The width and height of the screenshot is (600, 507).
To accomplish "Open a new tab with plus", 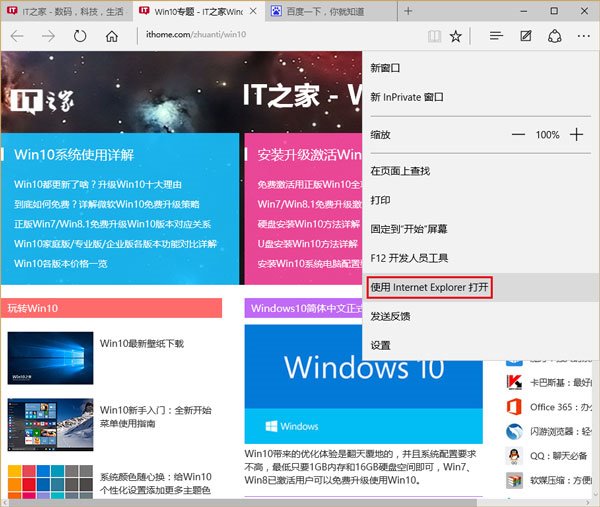I will 407,11.
